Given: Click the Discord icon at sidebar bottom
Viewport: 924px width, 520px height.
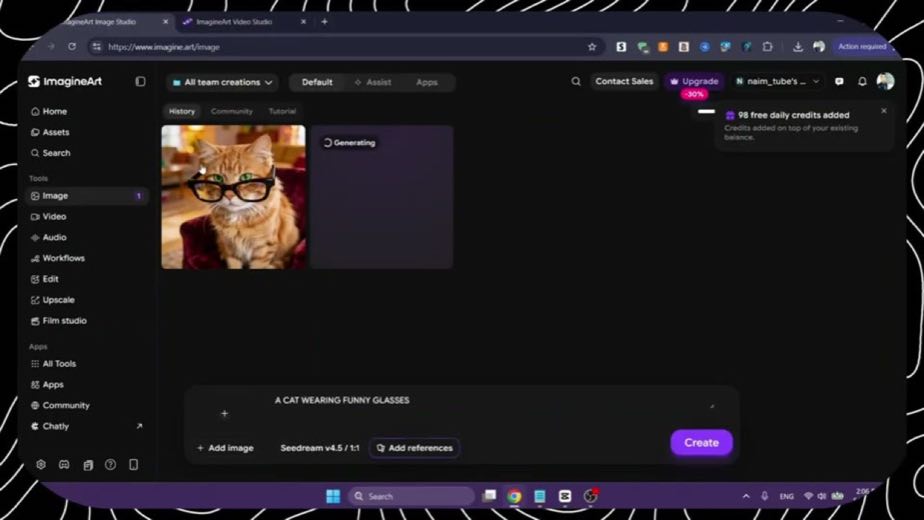Looking at the screenshot, I should pos(64,465).
